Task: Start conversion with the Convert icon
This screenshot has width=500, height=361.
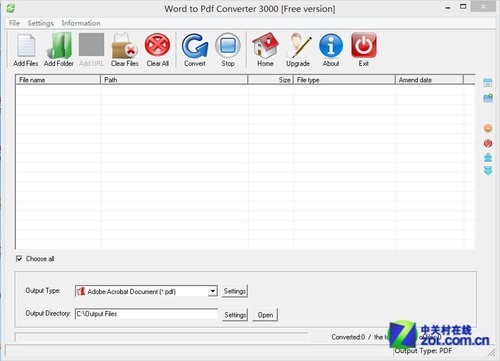Action: tap(195, 46)
